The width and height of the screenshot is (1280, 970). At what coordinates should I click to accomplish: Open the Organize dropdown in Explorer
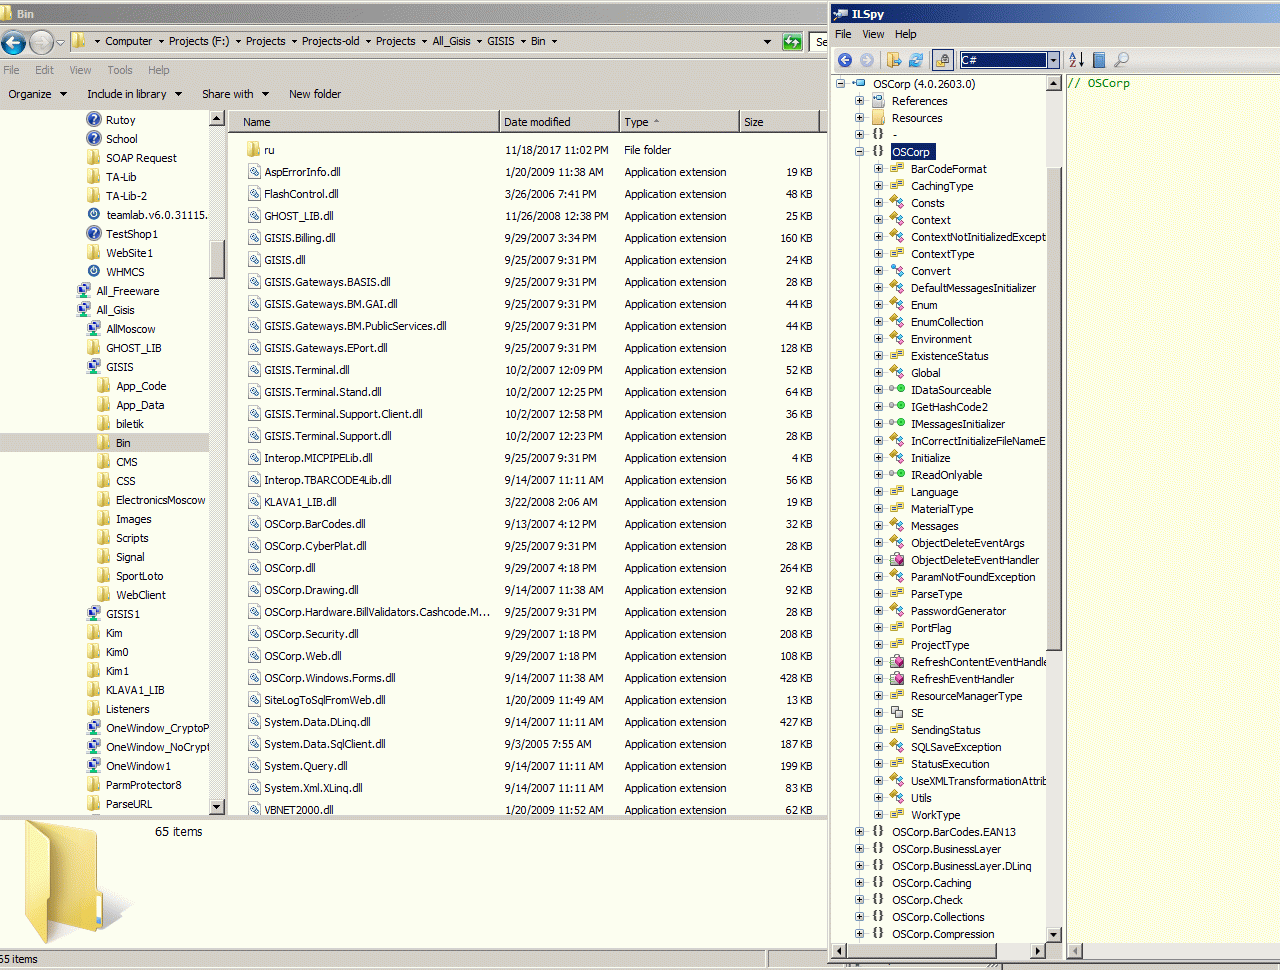click(38, 94)
